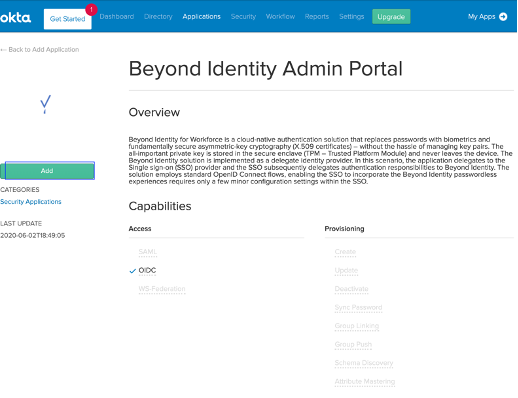Click the blue checkmark next to OIDC
The image size is (518, 398).
132,271
